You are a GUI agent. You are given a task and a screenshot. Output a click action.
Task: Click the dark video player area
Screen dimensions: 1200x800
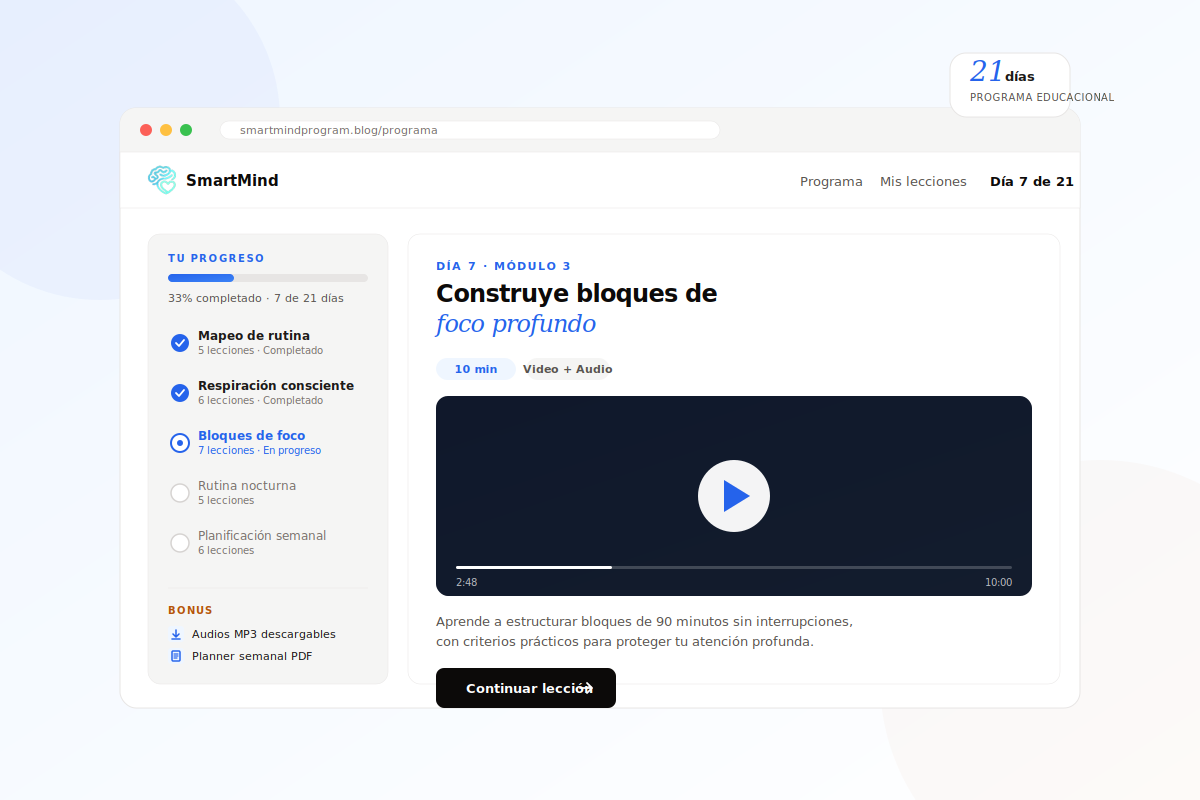(734, 496)
